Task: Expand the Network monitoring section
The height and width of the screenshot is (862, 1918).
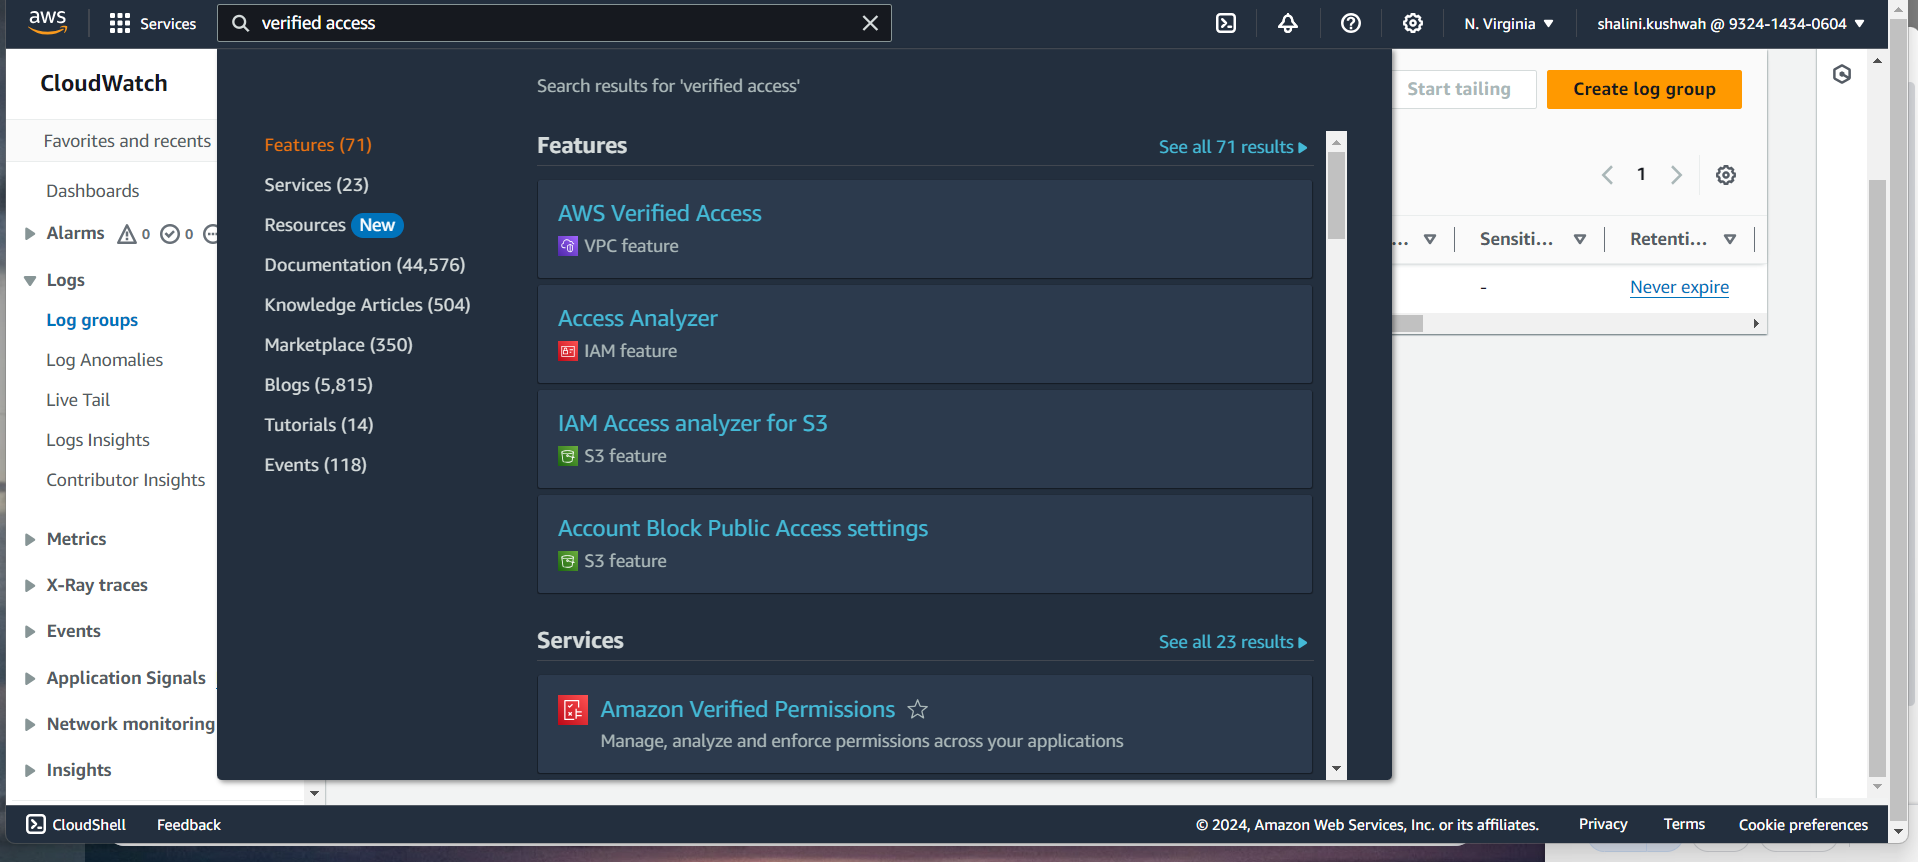Action: 30,725
